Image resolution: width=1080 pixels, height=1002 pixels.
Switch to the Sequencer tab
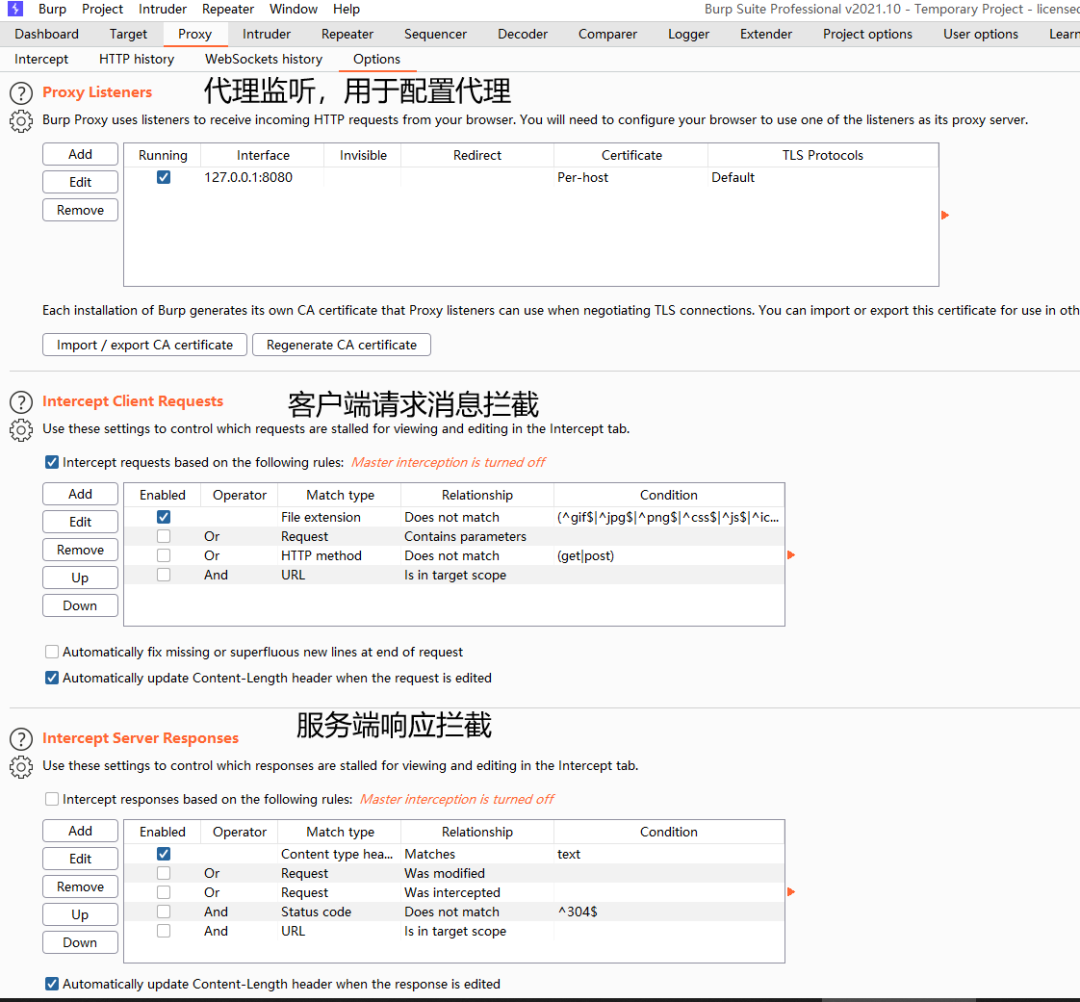tap(435, 34)
